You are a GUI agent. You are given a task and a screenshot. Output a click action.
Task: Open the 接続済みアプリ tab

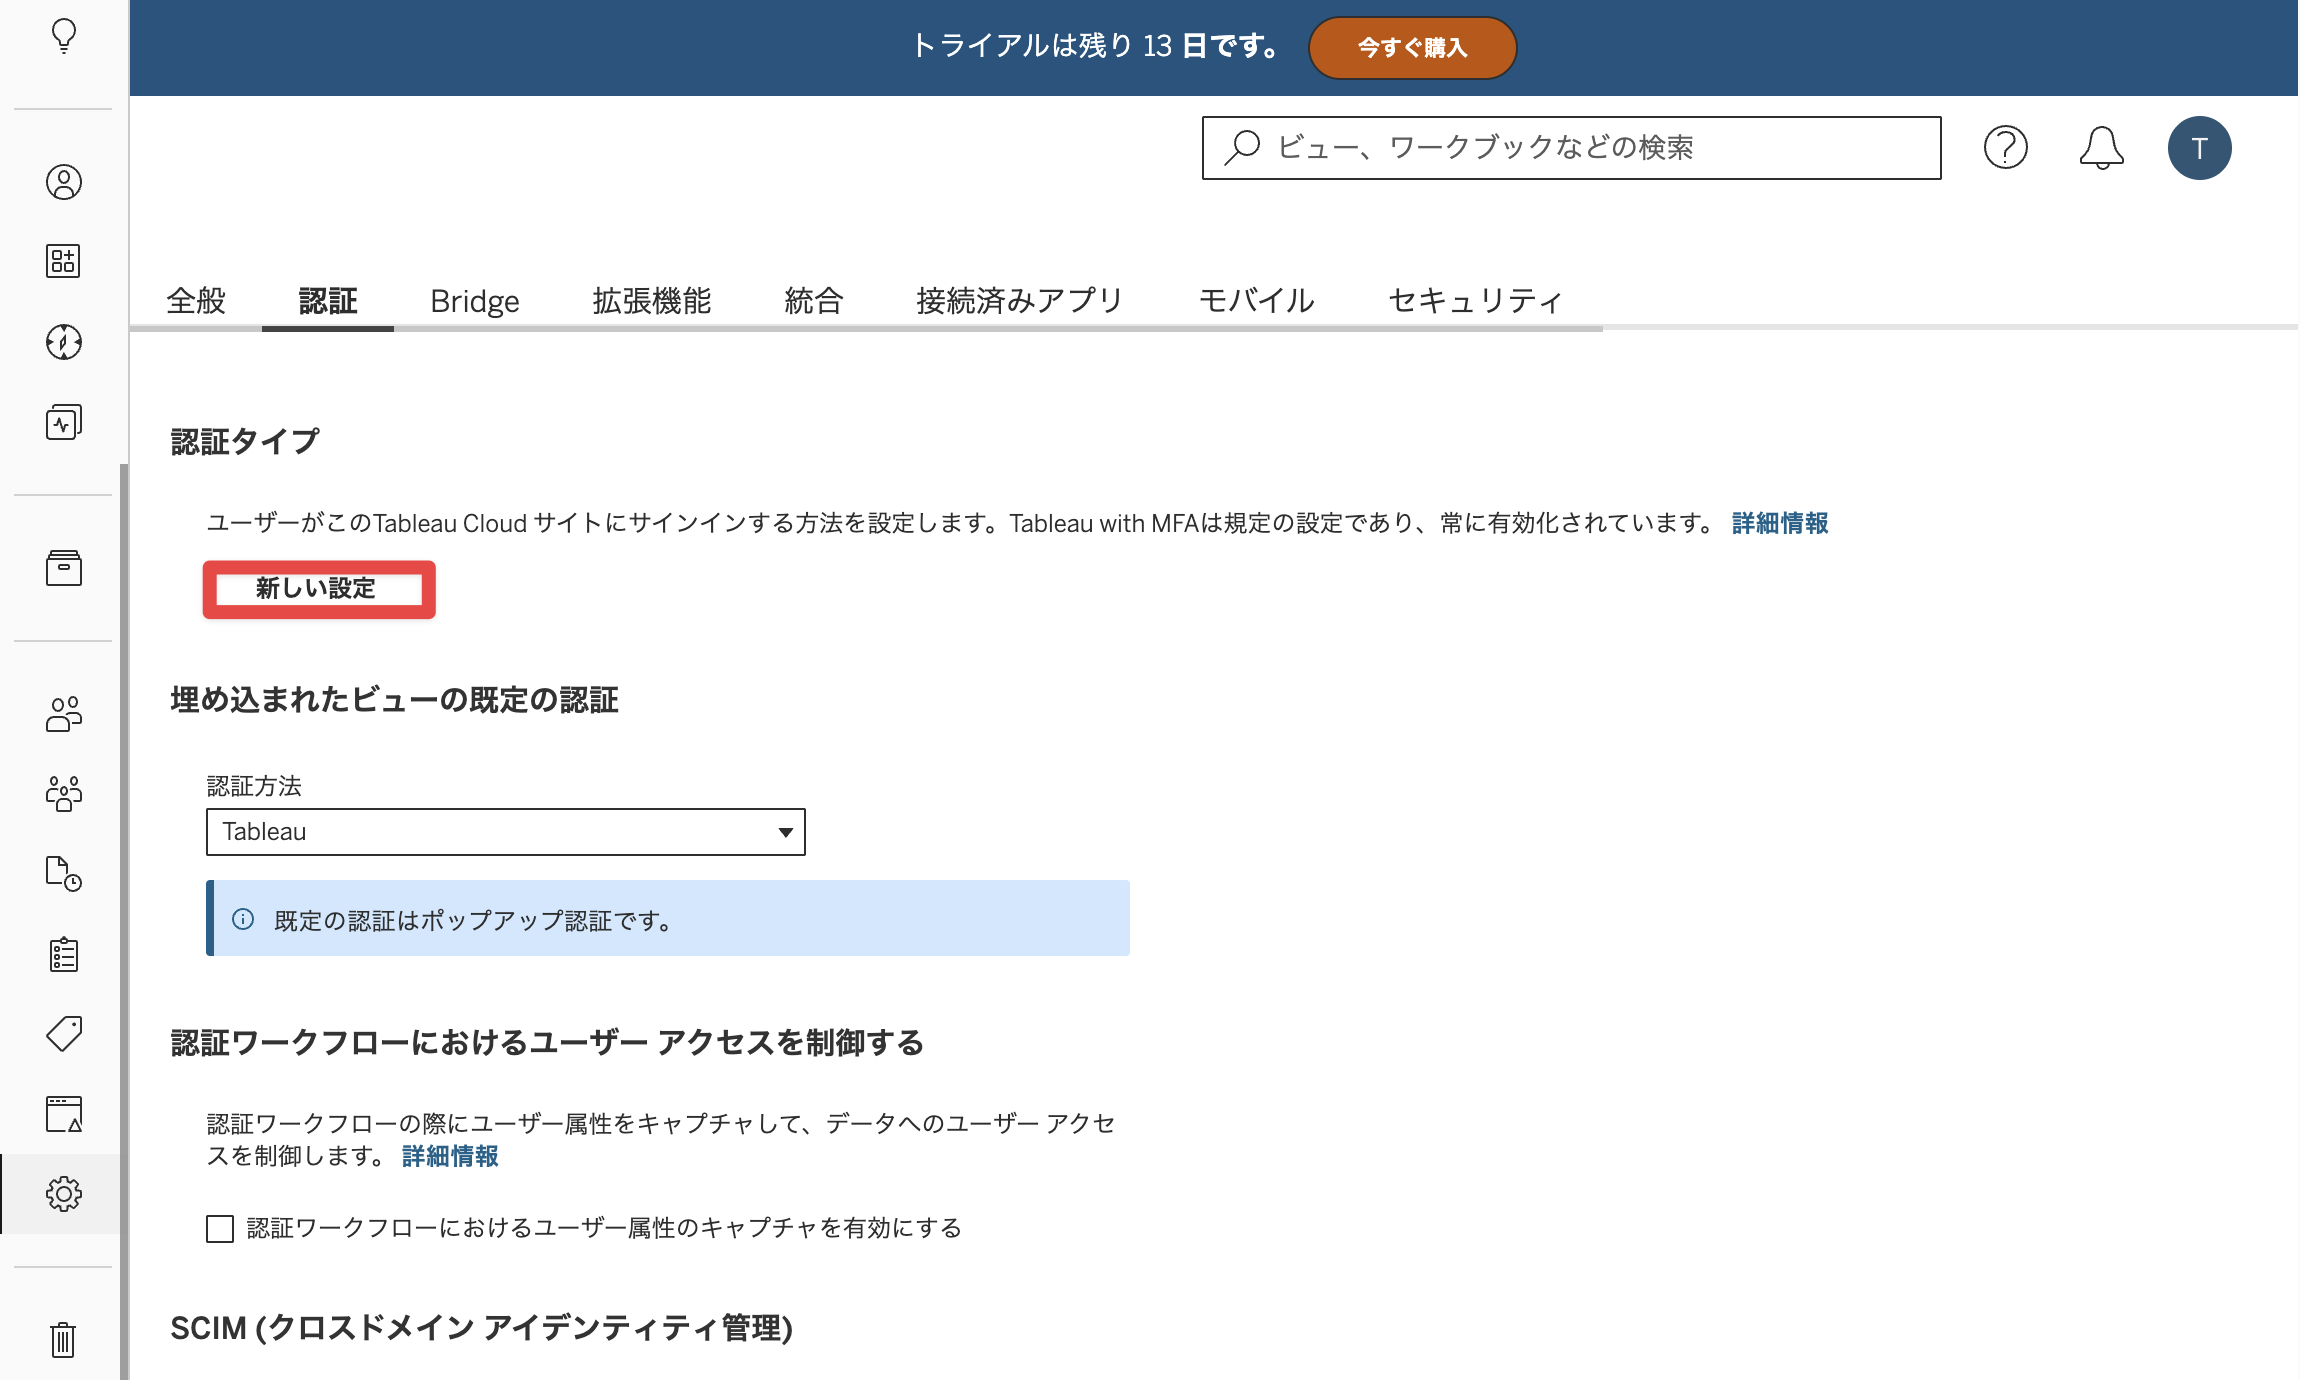(x=1020, y=300)
